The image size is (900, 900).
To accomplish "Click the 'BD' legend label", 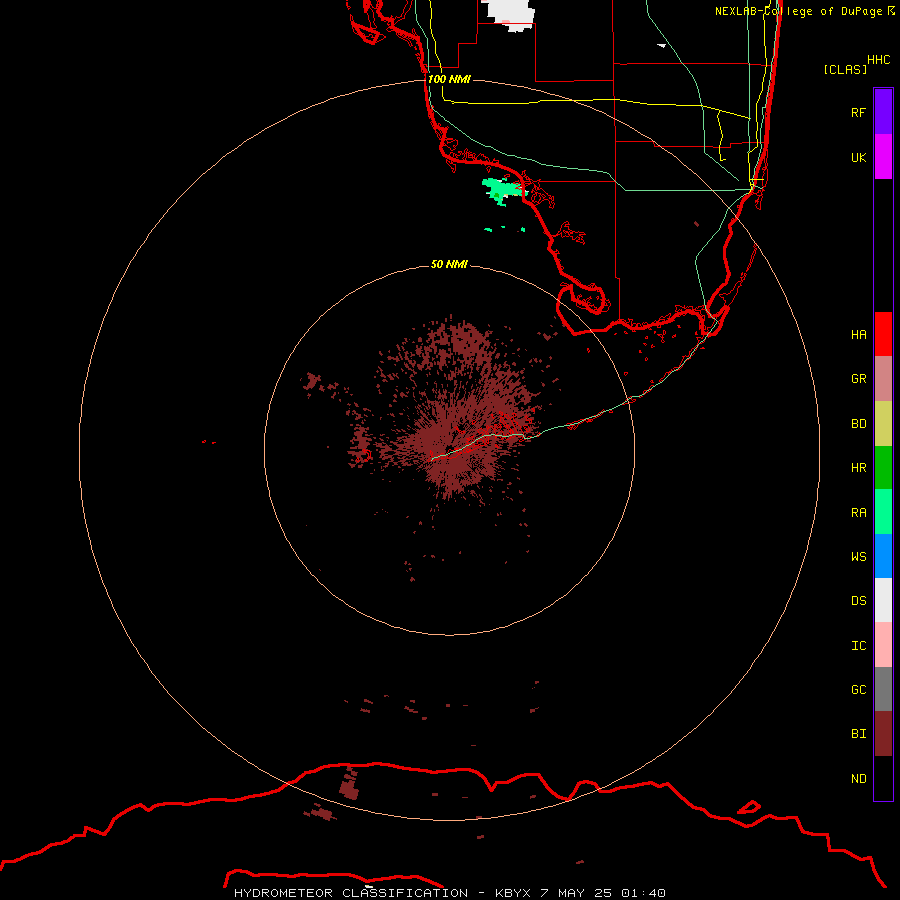I will 858,424.
